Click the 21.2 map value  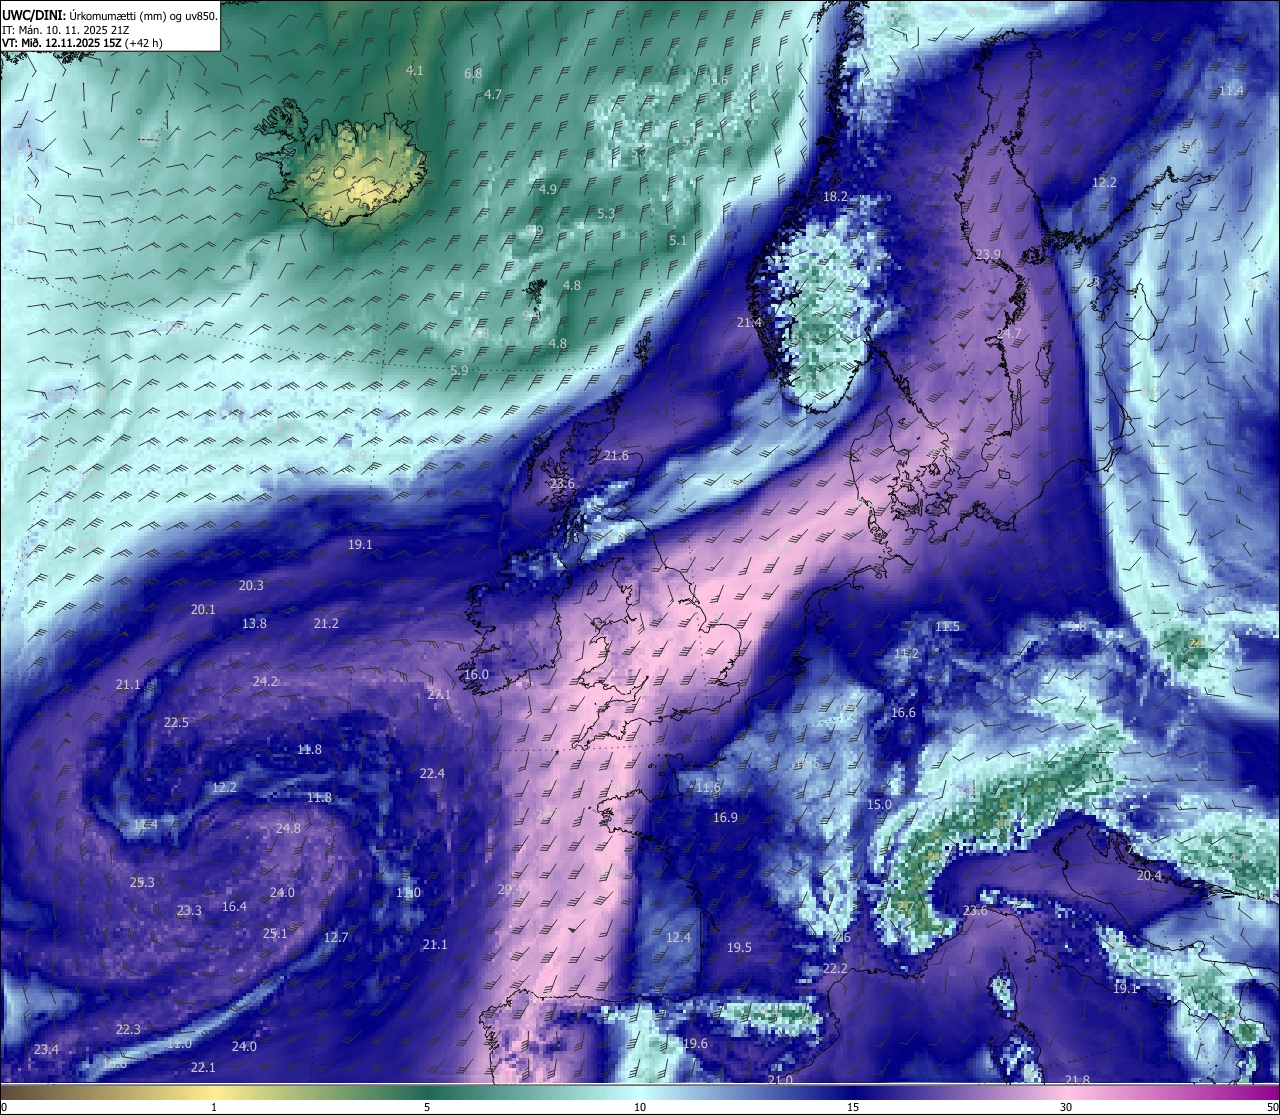(x=326, y=623)
